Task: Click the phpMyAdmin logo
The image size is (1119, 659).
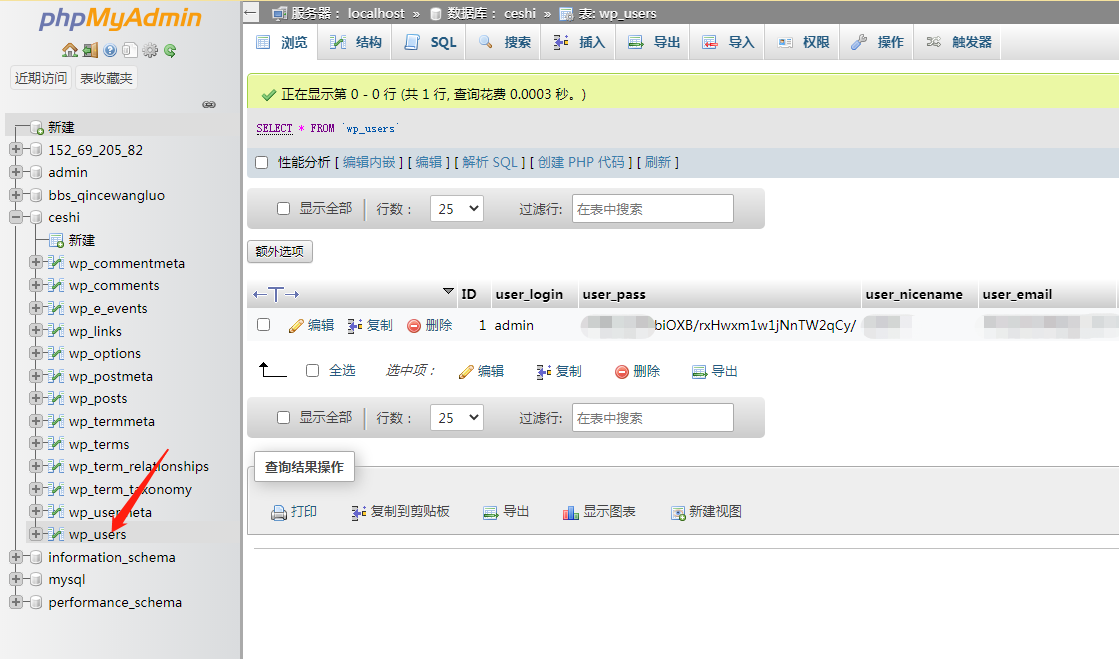Action: [120, 19]
